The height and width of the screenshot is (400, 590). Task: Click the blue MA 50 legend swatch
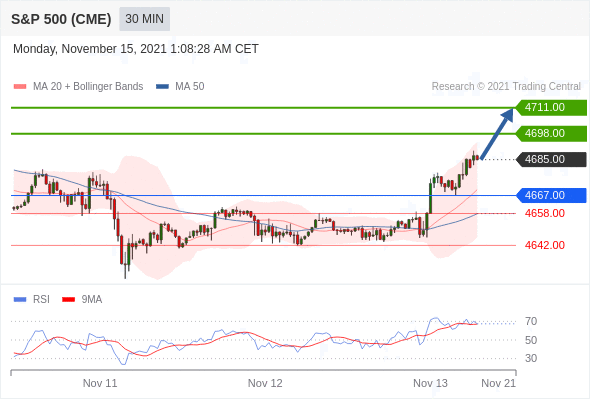[x=162, y=87]
